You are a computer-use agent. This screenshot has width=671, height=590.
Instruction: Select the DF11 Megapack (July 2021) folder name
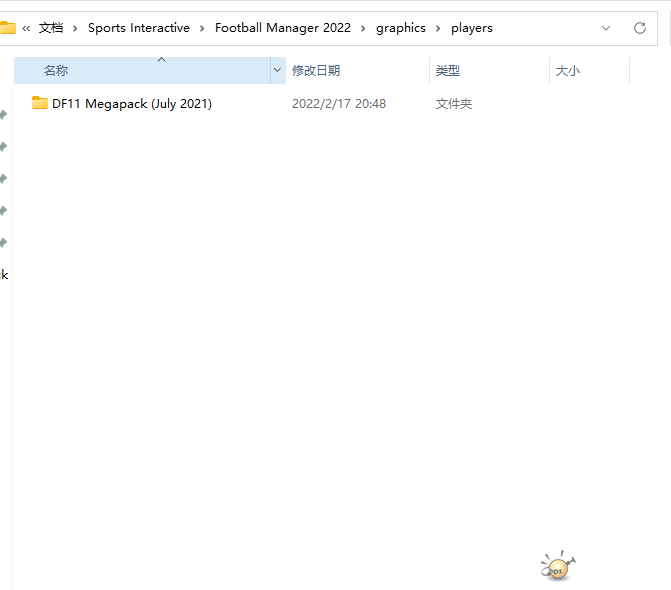coord(132,103)
